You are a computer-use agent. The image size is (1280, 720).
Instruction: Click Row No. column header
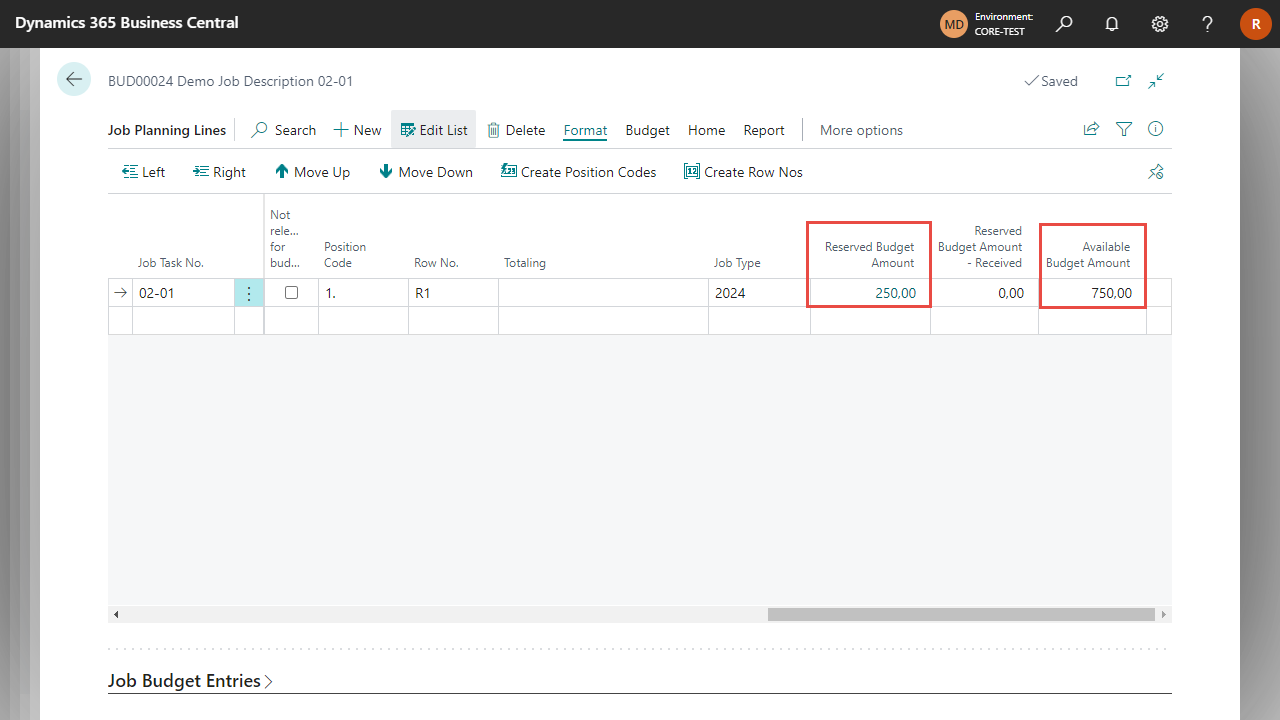(436, 263)
